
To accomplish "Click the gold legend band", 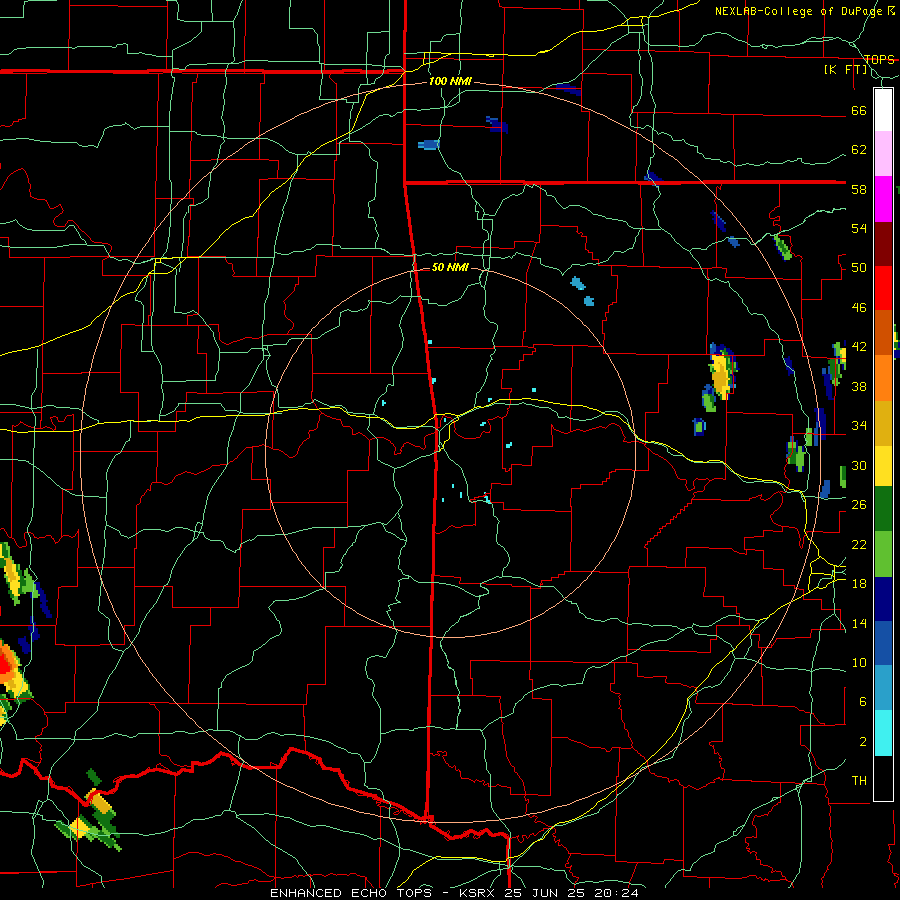I will point(883,423).
